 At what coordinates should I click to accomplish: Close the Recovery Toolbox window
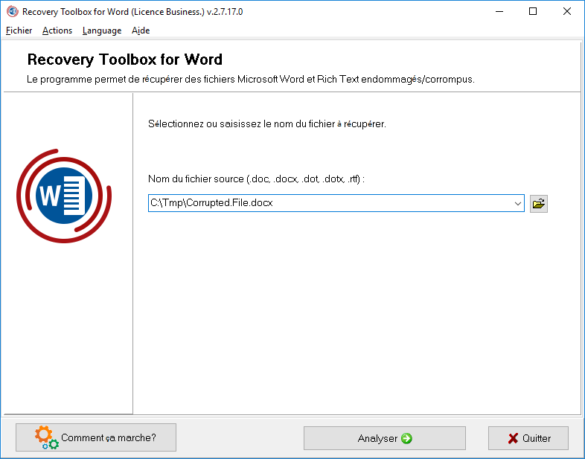567,12
